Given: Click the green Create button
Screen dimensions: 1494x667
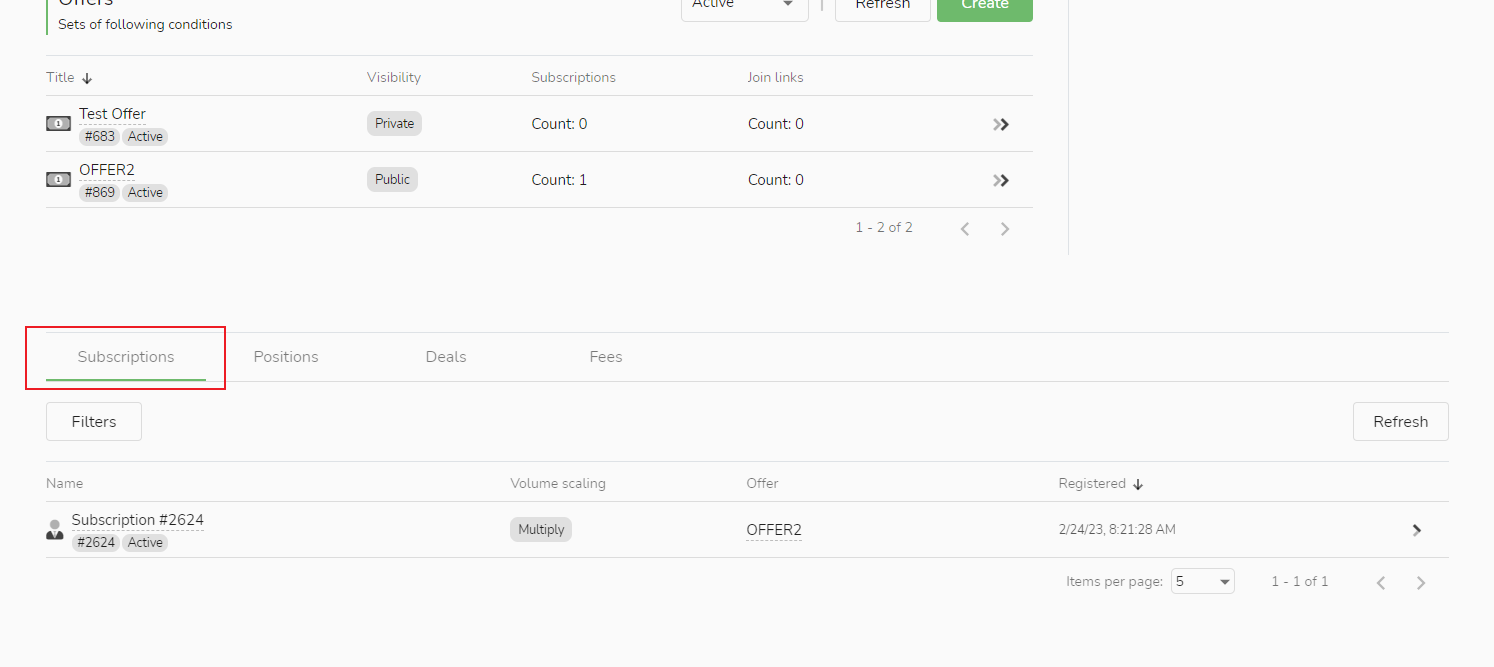Looking at the screenshot, I should [984, 6].
